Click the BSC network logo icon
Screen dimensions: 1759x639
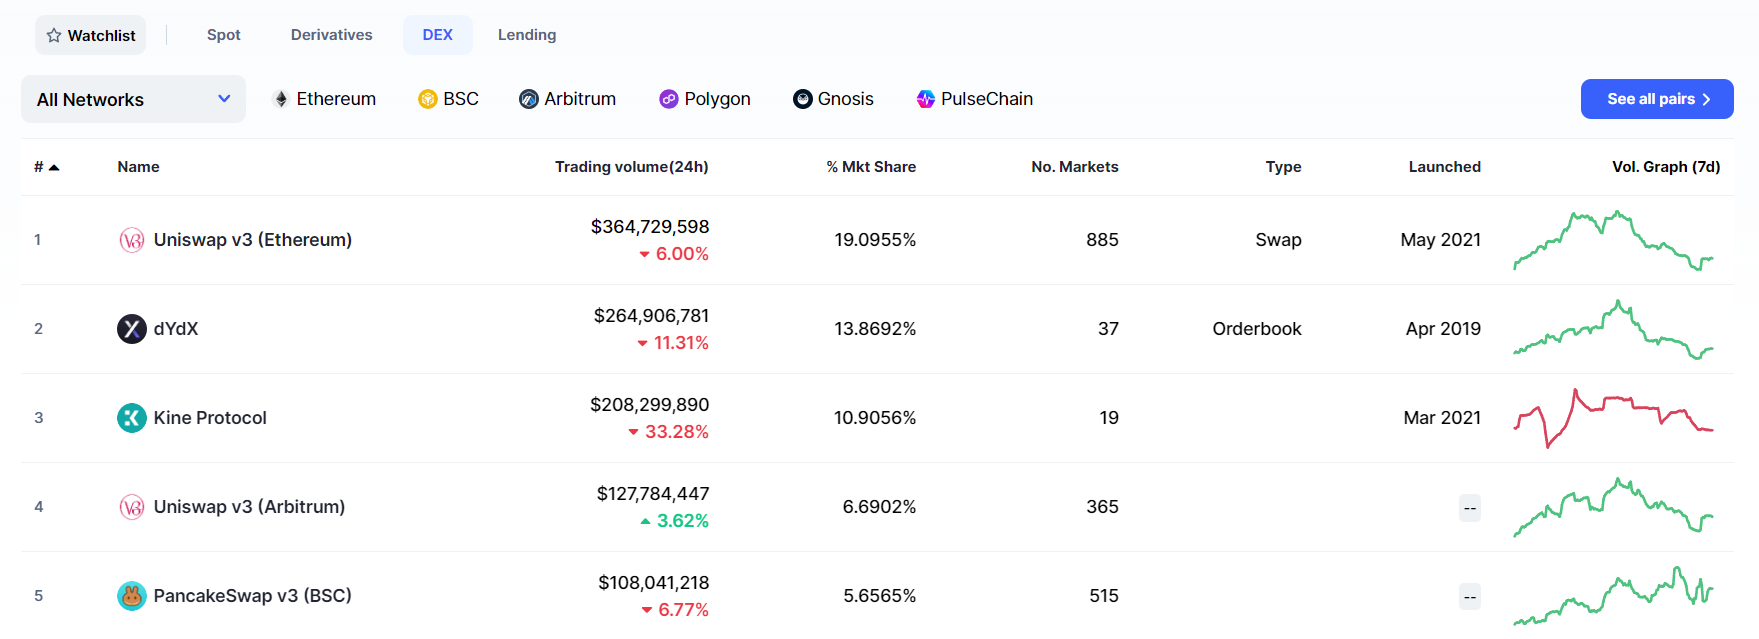pos(428,99)
